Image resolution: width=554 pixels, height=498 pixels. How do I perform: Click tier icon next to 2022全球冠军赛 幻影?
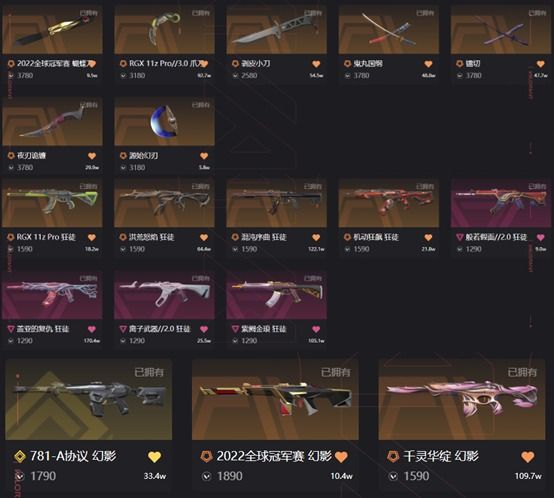click(x=206, y=456)
